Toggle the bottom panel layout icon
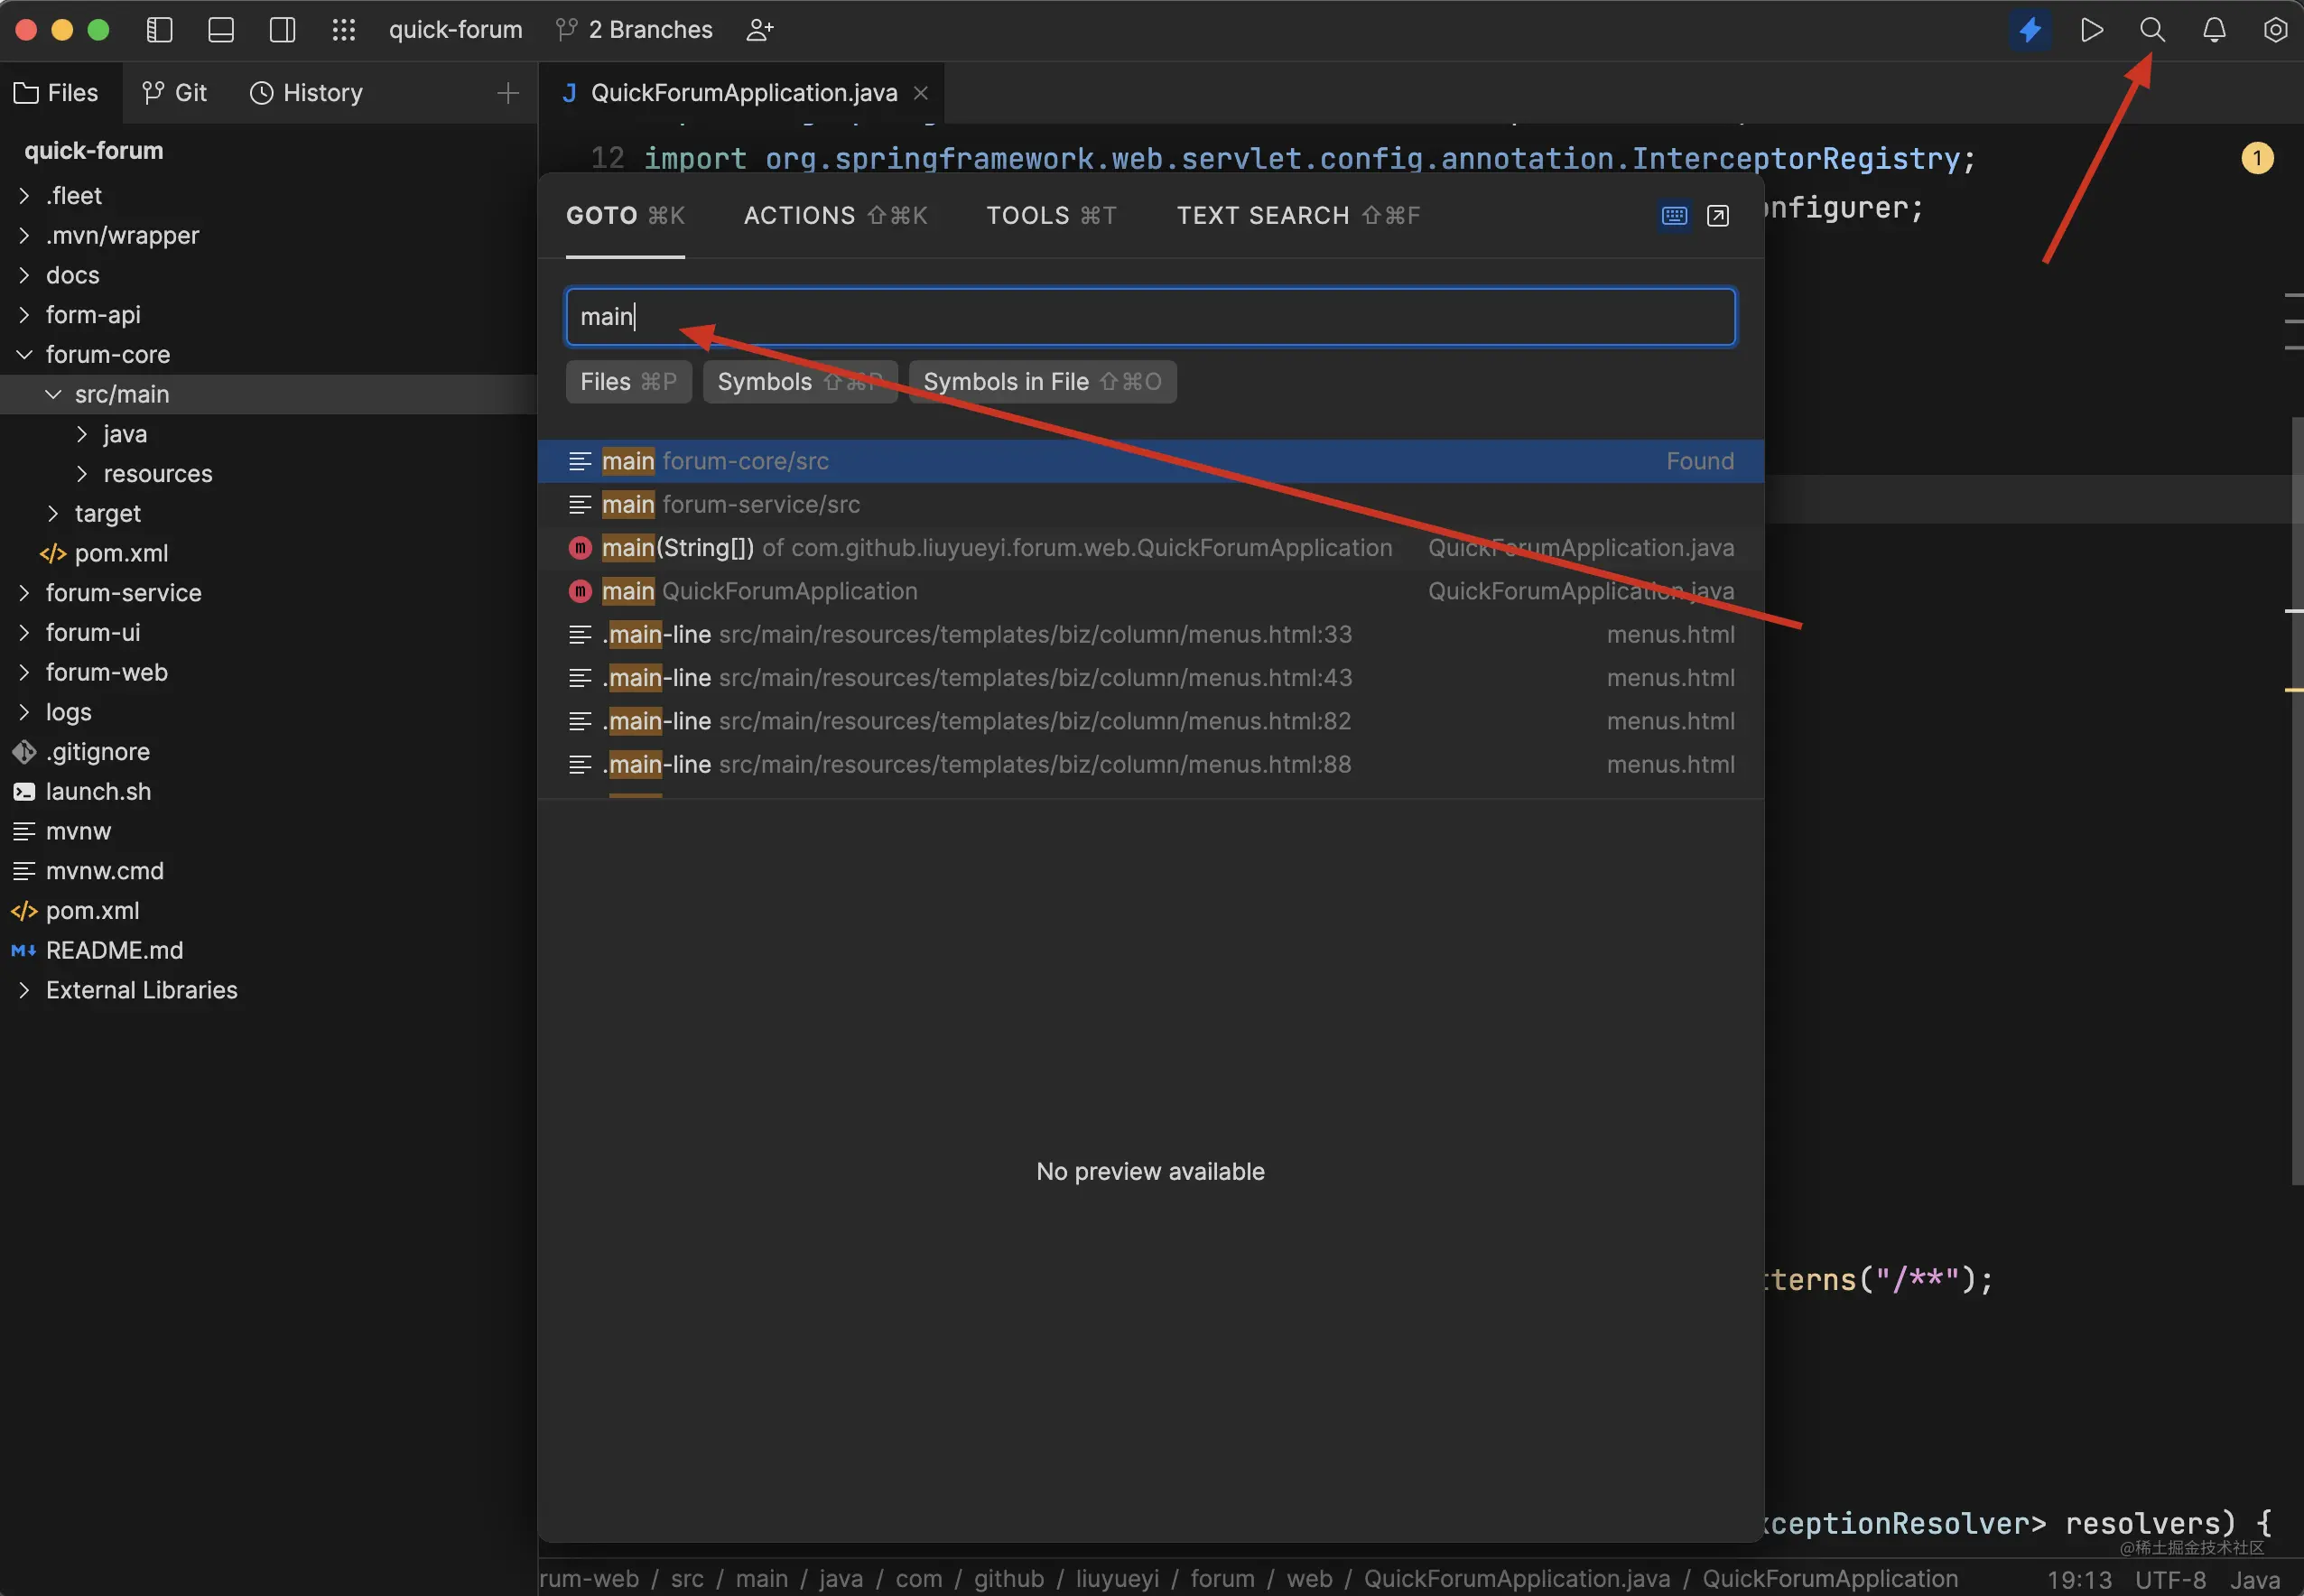2304x1596 pixels. [221, 30]
